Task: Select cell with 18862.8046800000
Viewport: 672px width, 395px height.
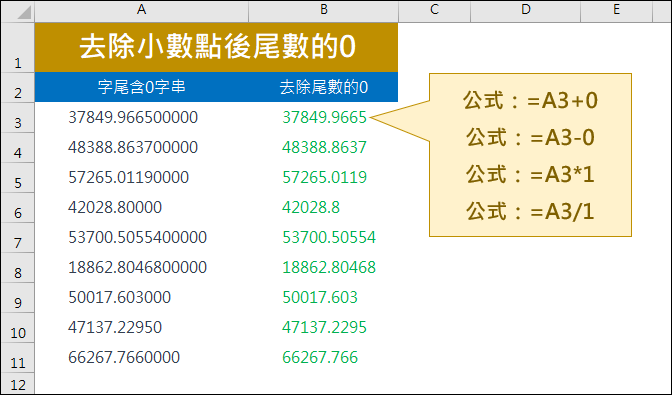Action: (x=141, y=267)
